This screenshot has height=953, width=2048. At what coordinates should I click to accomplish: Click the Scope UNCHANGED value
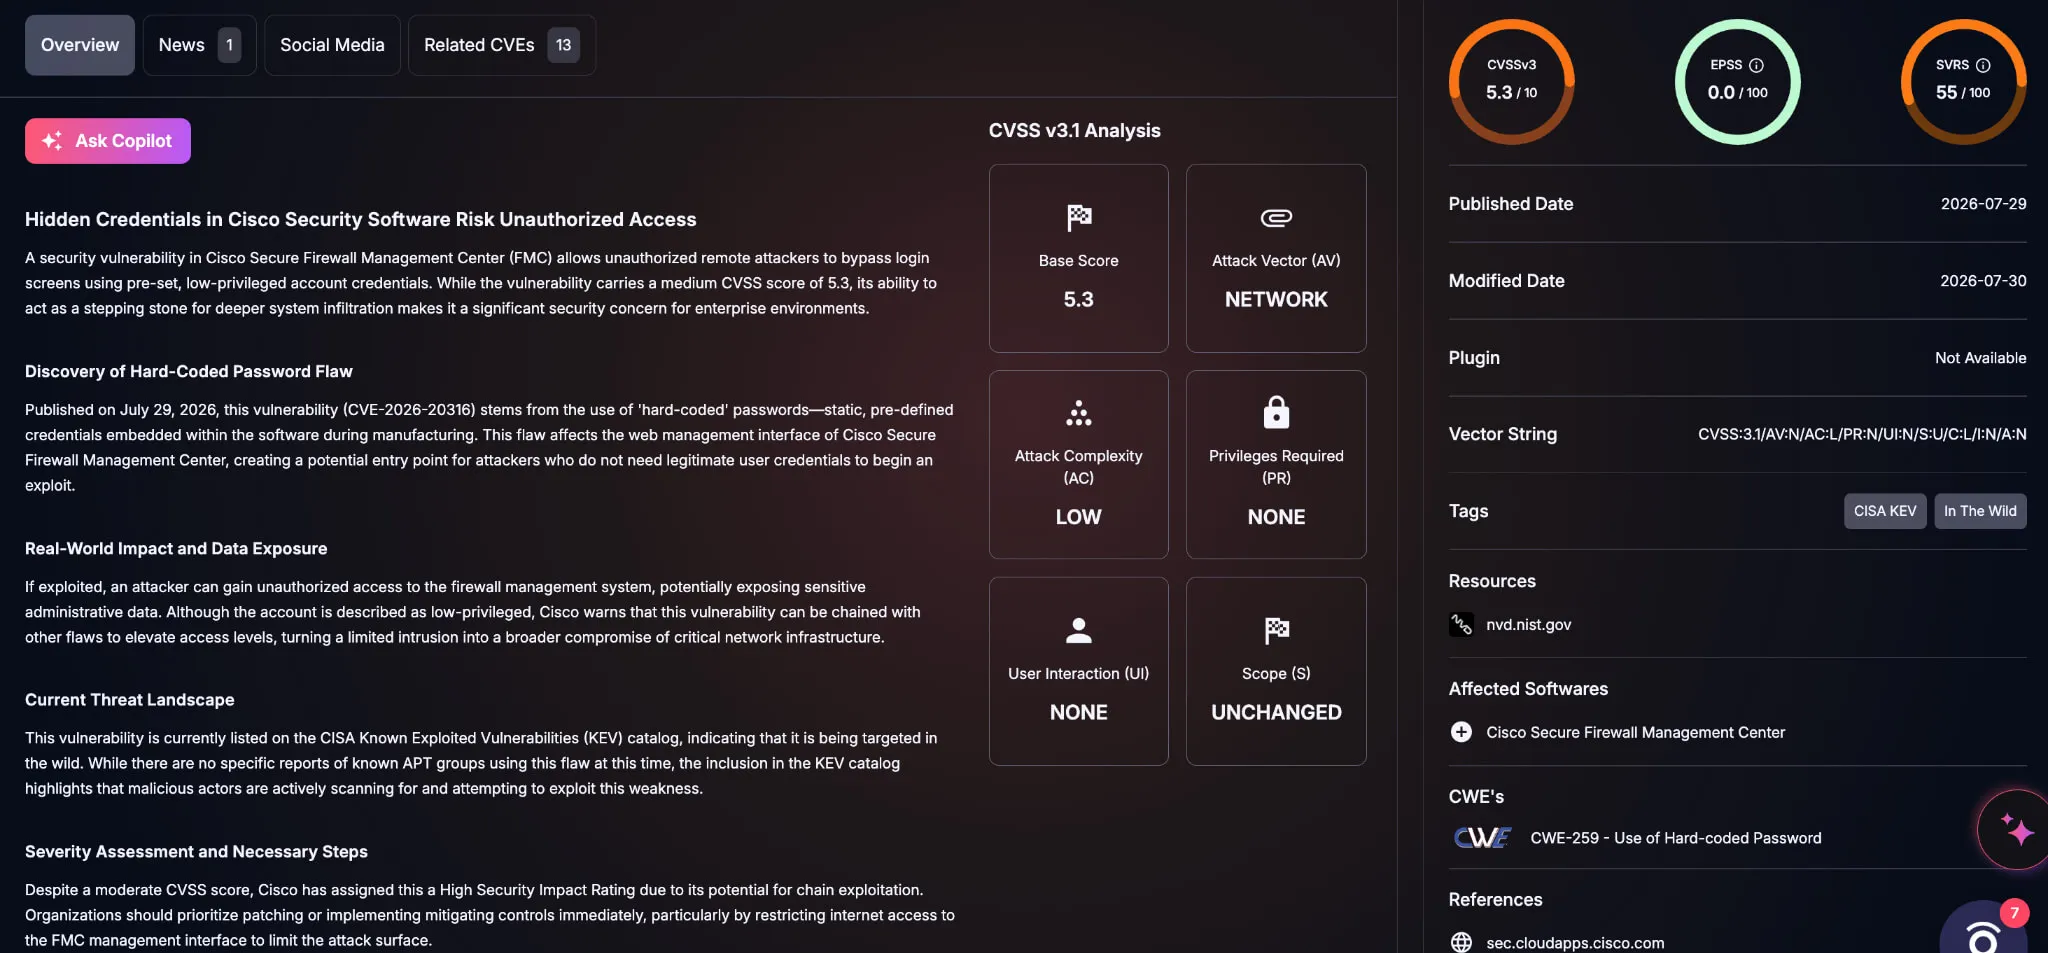pyautogui.click(x=1276, y=713)
